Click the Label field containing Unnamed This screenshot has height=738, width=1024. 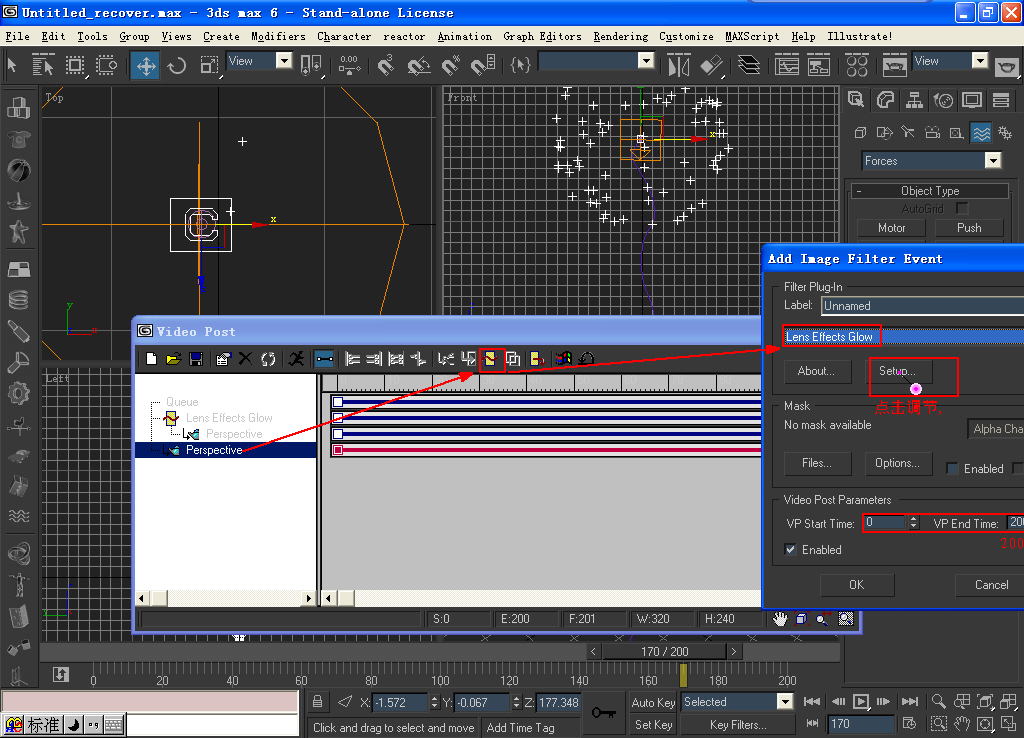coord(922,306)
